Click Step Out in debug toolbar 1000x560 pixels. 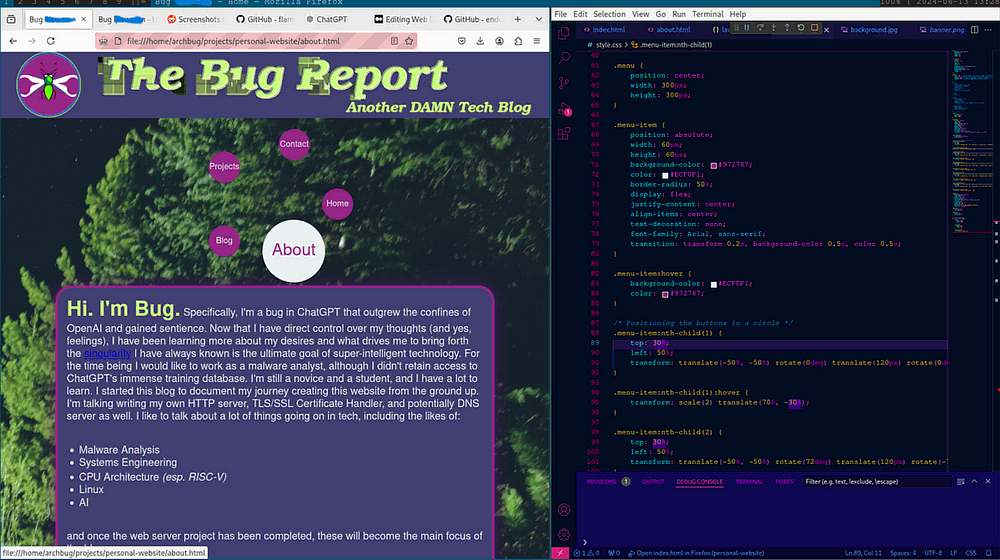(787, 28)
